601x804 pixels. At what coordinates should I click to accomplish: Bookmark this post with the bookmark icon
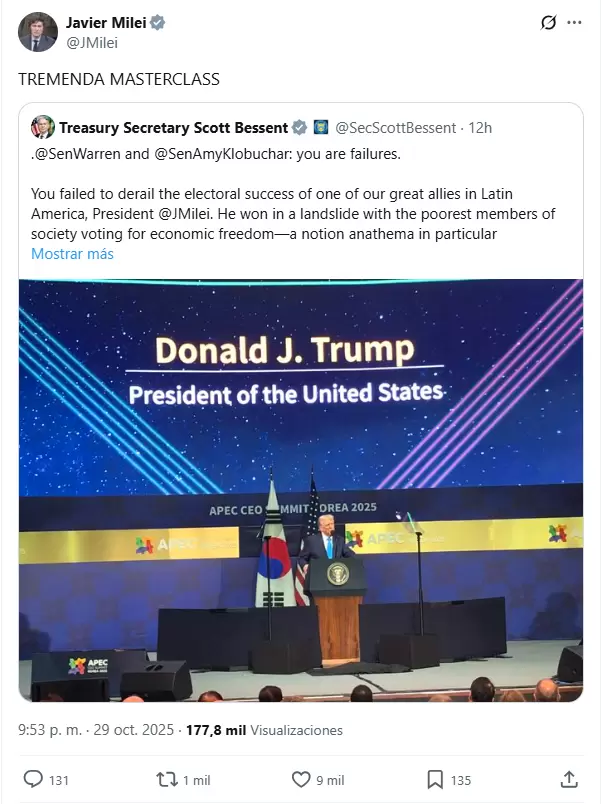[x=435, y=779]
